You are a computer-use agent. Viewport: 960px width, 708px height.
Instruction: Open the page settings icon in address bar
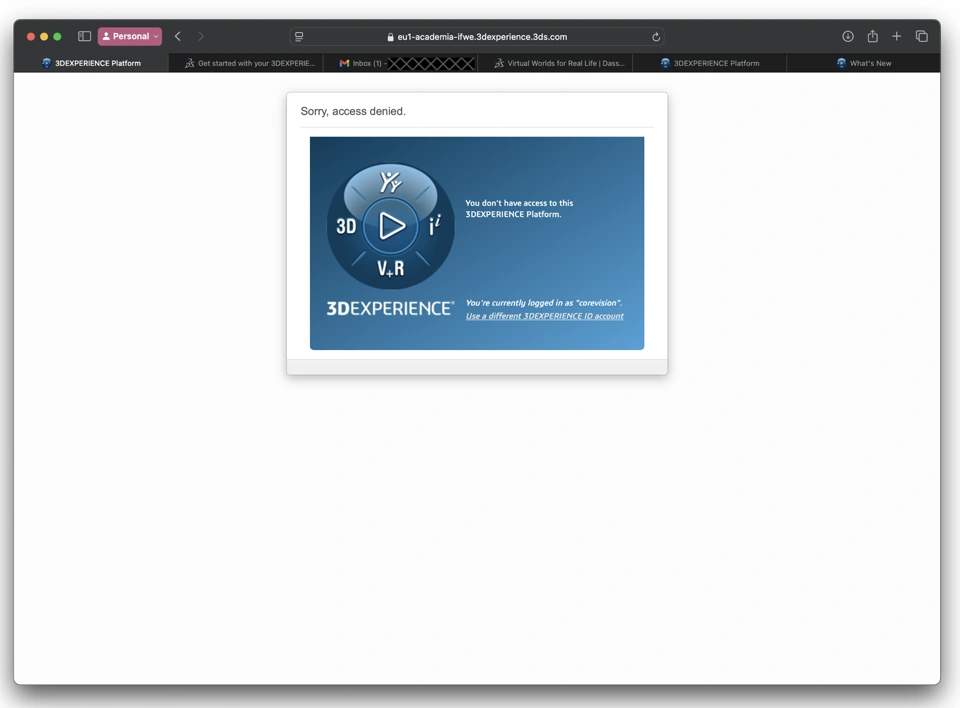(x=299, y=37)
